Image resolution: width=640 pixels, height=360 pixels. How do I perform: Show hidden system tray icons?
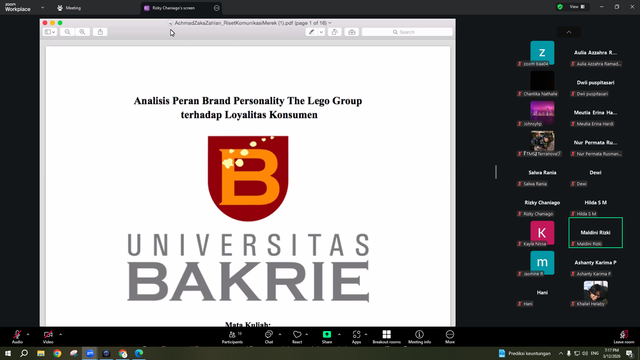coord(561,353)
